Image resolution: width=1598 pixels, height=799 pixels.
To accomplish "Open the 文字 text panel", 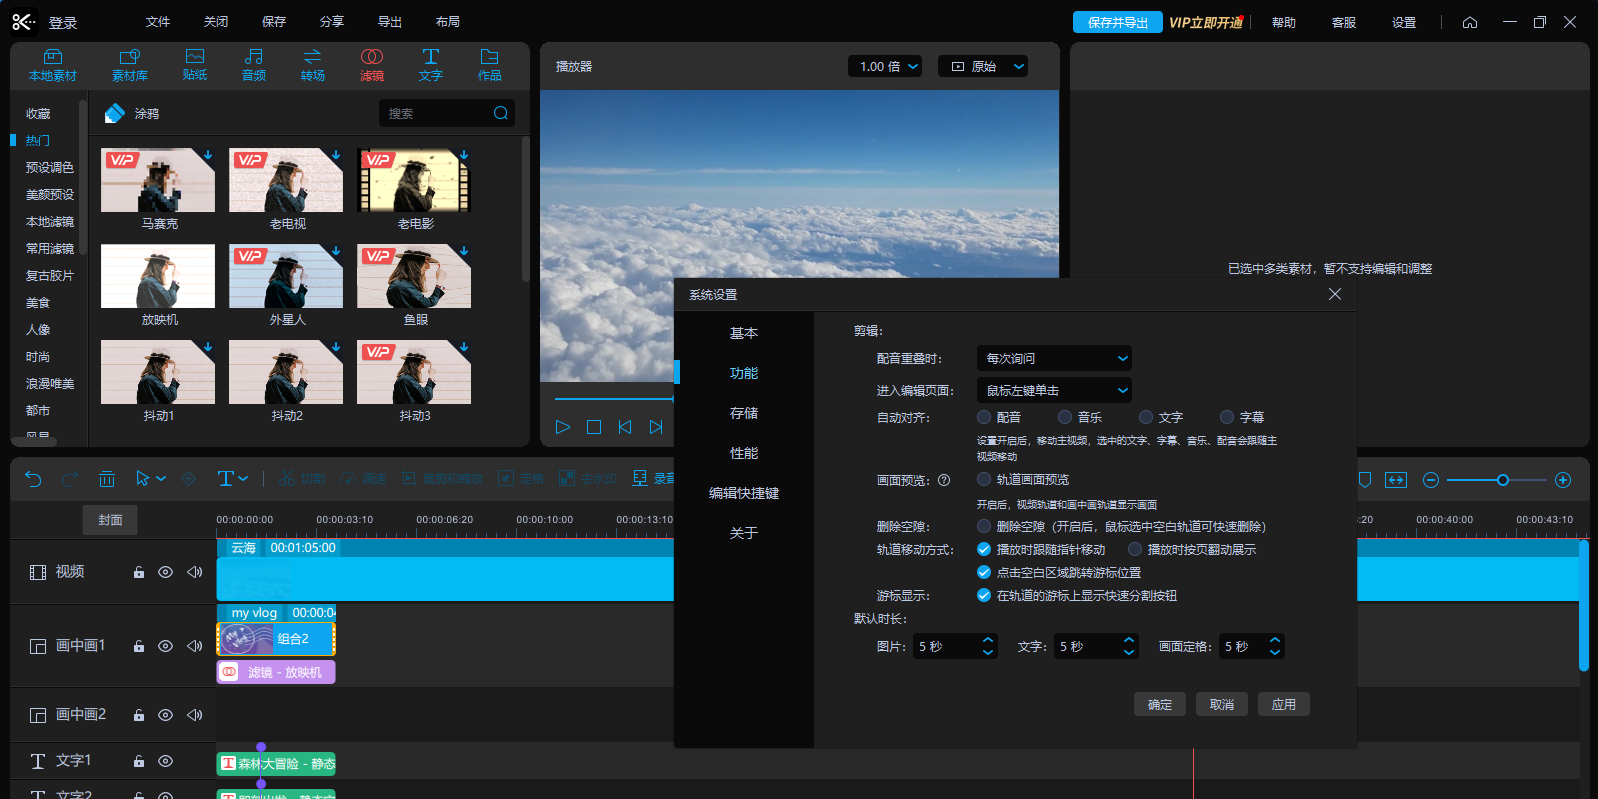I will point(431,65).
